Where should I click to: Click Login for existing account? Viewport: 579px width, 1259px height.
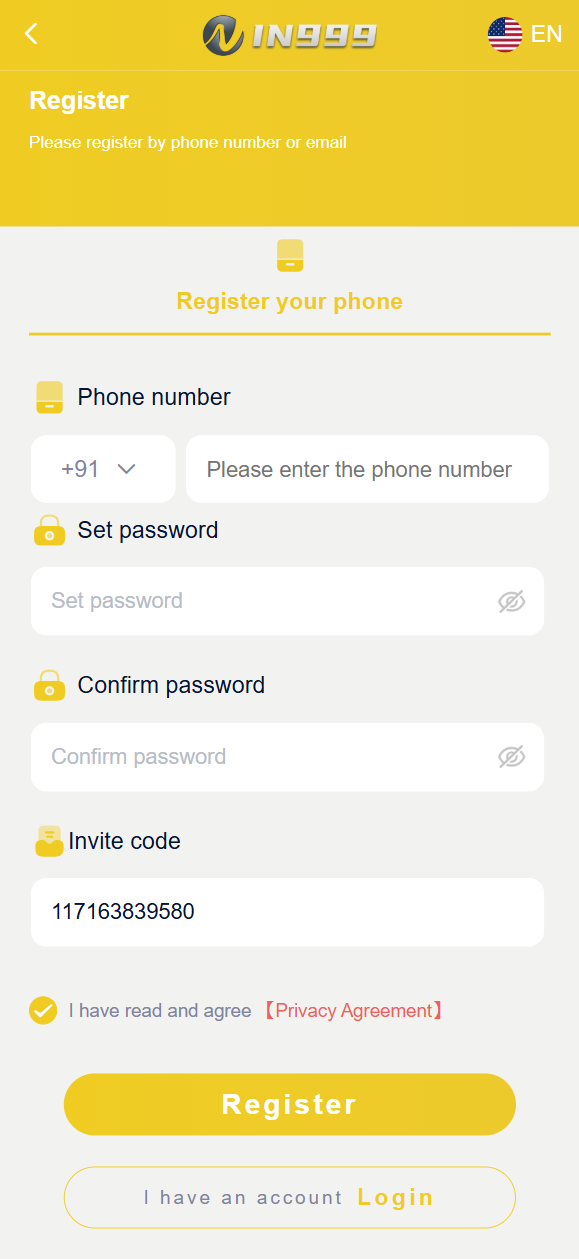click(394, 1197)
